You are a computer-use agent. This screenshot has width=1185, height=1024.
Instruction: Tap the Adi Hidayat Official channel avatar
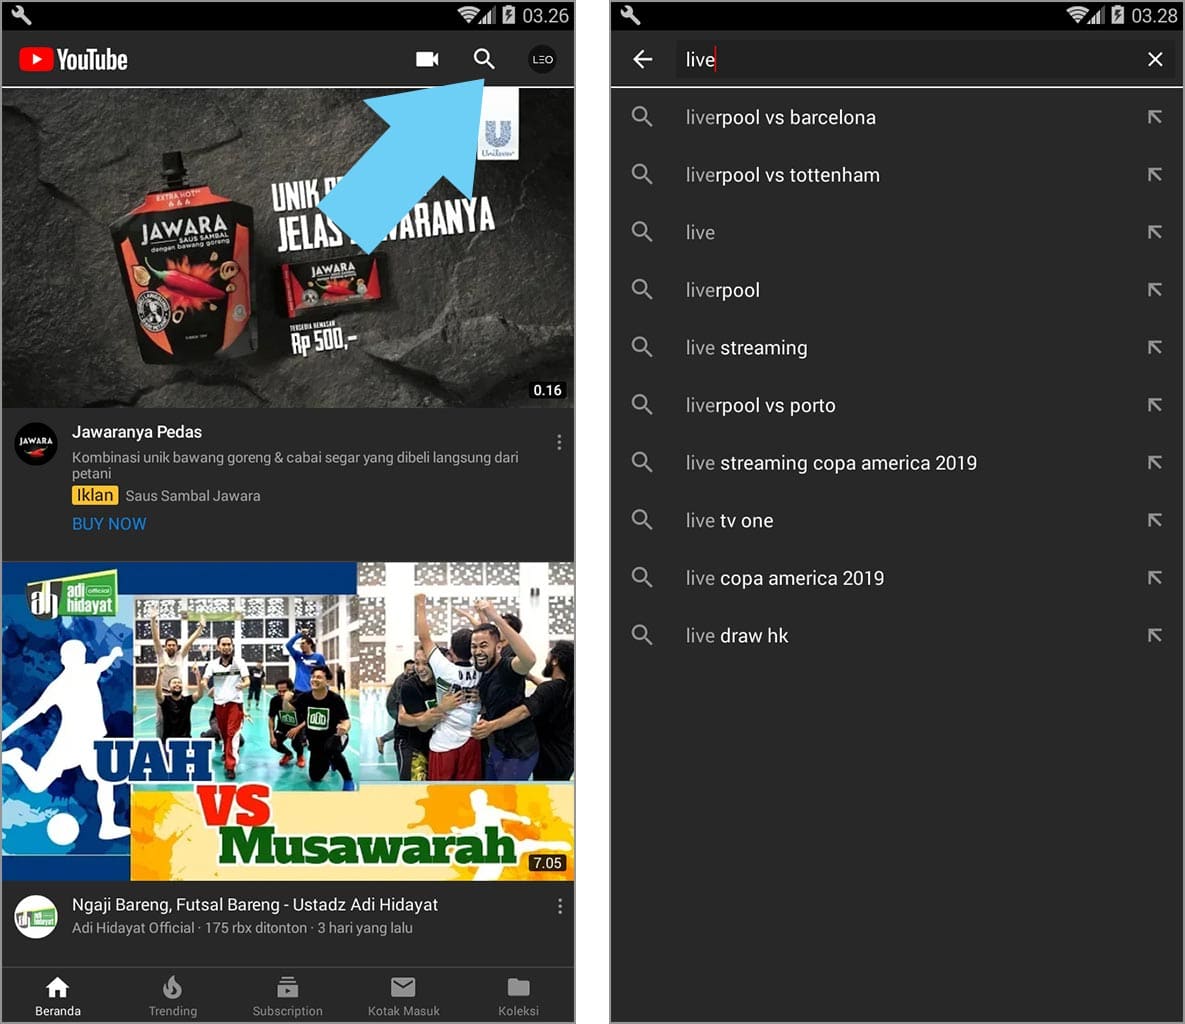[x=36, y=917]
